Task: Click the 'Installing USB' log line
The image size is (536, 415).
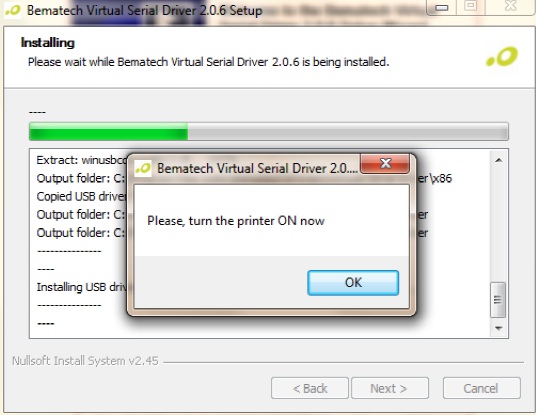Action: (81, 287)
